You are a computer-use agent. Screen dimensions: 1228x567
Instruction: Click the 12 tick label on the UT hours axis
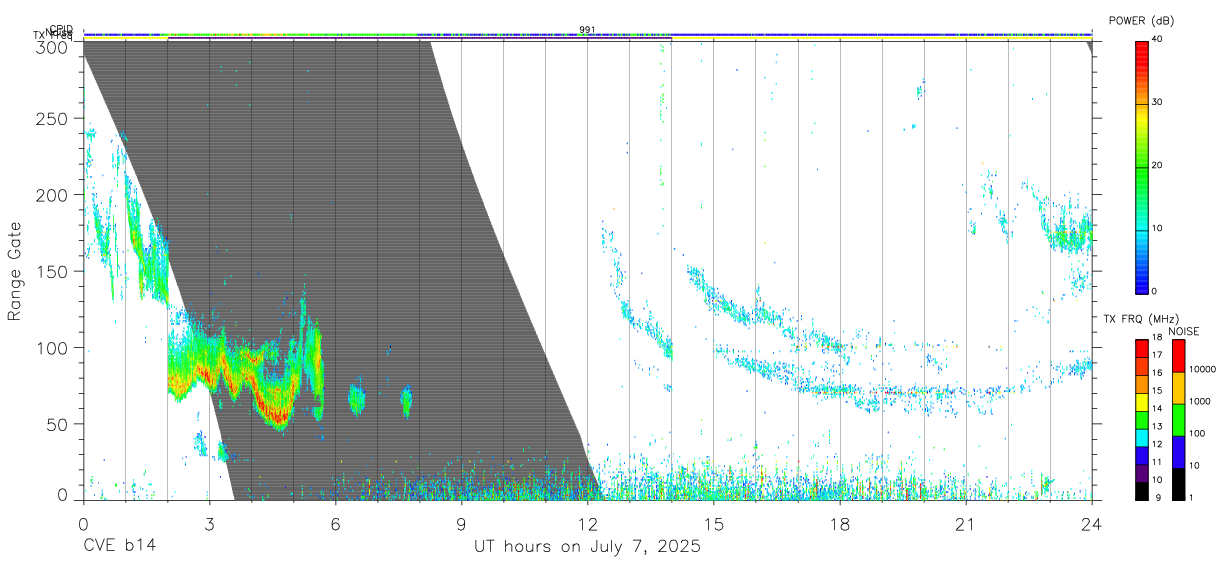(587, 524)
